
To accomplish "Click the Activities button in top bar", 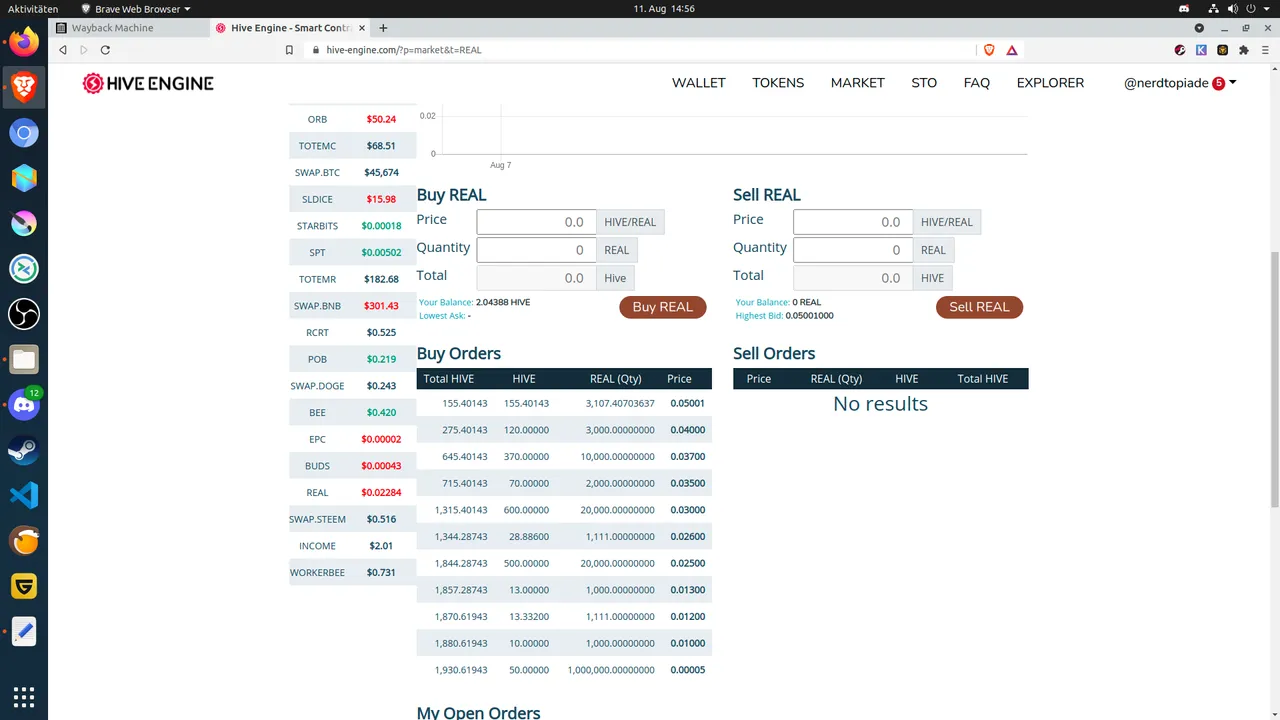I will tap(33, 9).
